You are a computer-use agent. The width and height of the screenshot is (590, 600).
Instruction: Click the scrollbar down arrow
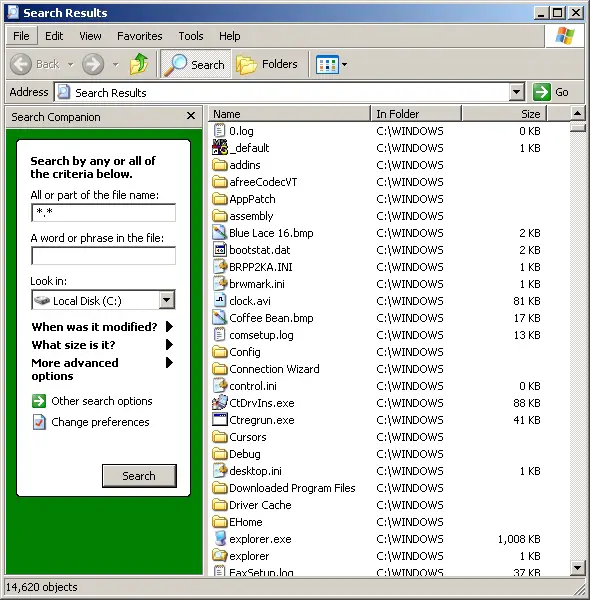577,567
